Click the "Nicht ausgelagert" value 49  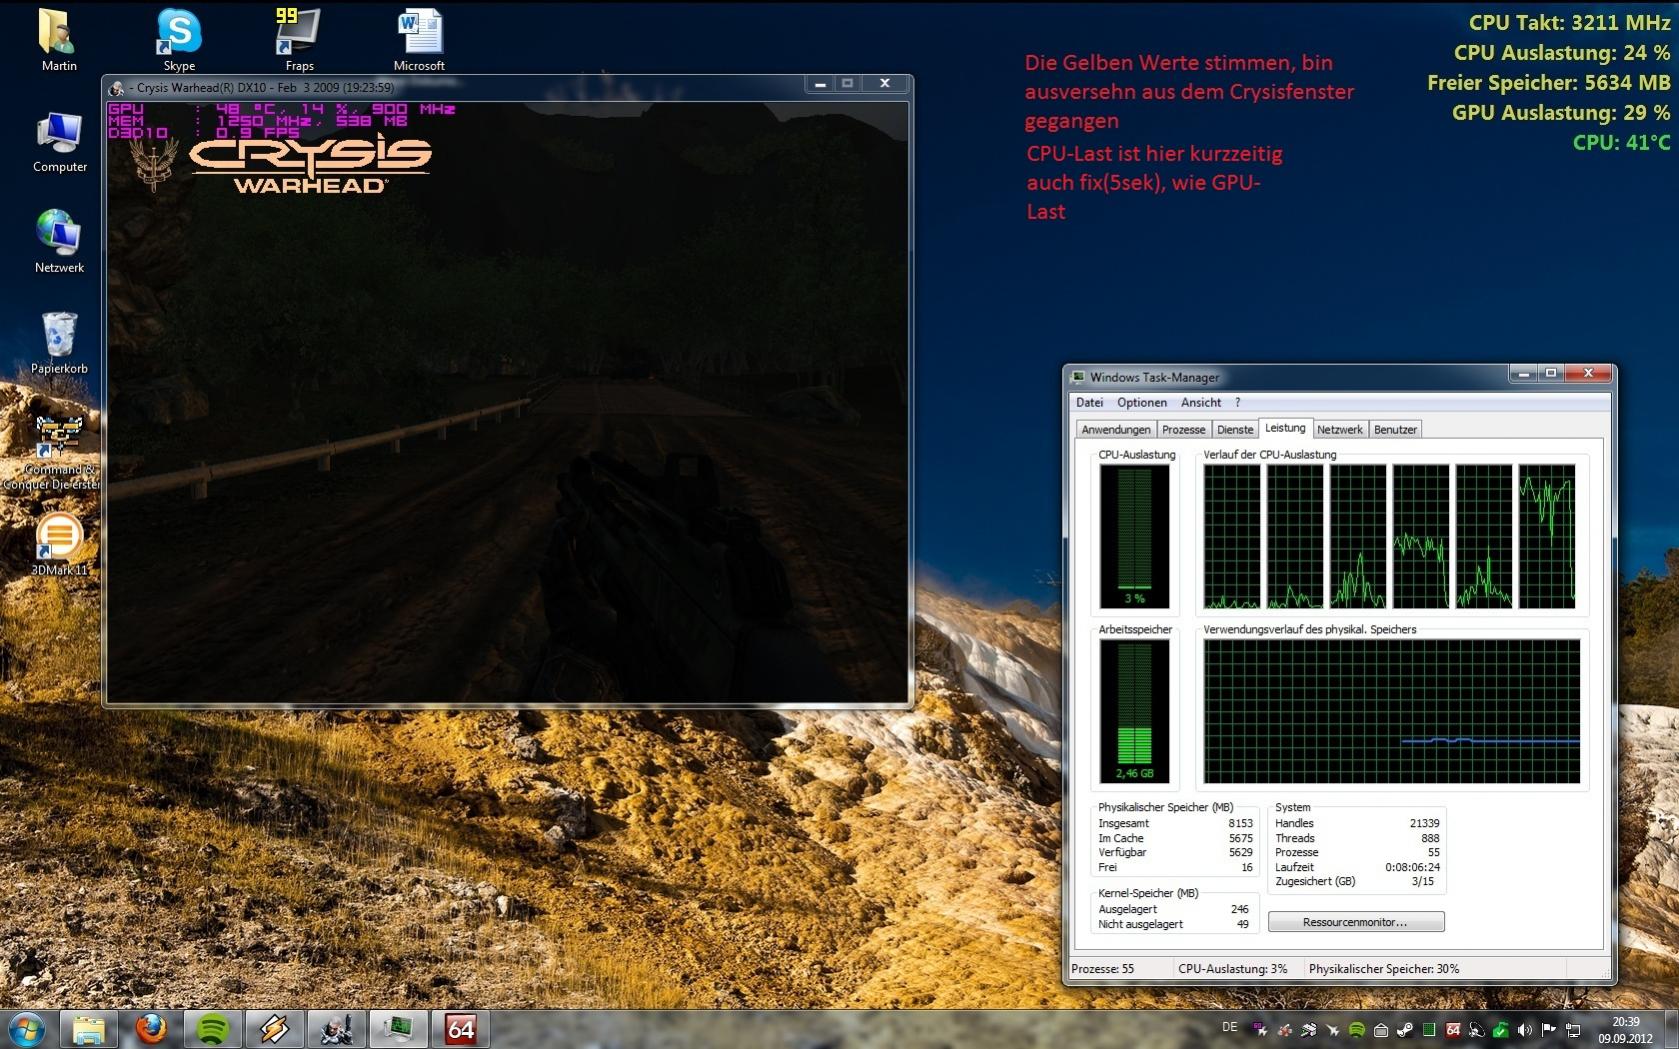pos(1243,924)
